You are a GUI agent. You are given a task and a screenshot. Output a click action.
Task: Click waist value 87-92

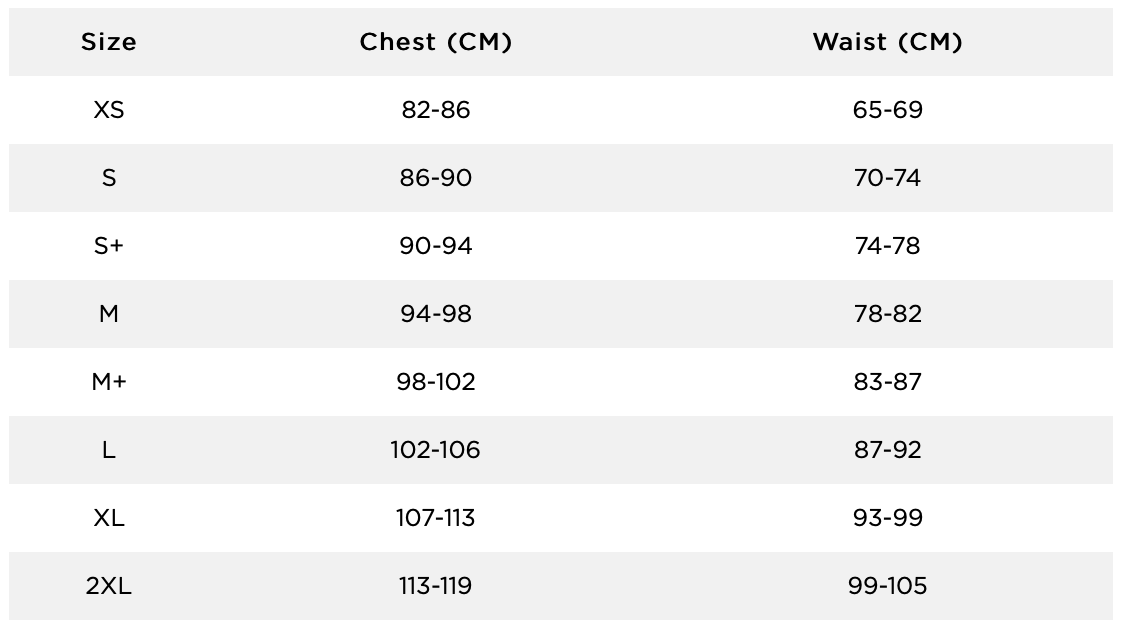pos(888,450)
